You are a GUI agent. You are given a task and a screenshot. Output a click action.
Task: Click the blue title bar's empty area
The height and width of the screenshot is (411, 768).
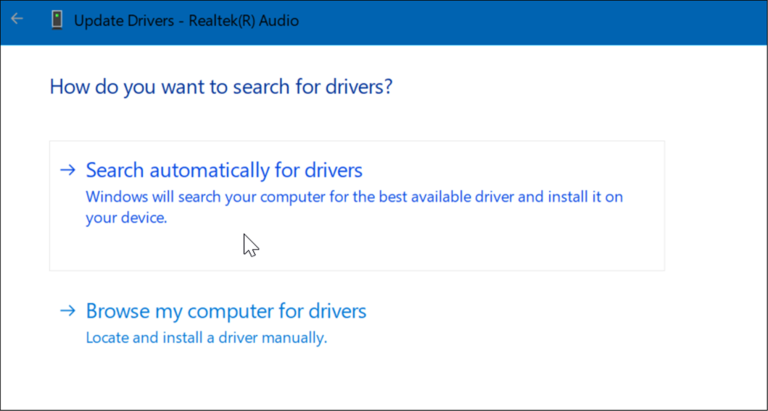[529, 22]
